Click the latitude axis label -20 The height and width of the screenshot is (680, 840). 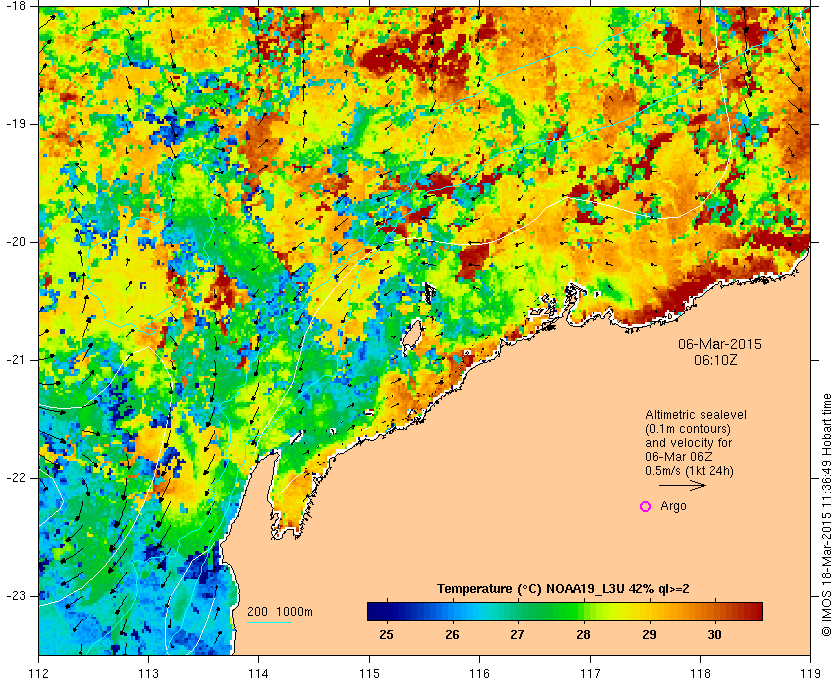coord(15,242)
